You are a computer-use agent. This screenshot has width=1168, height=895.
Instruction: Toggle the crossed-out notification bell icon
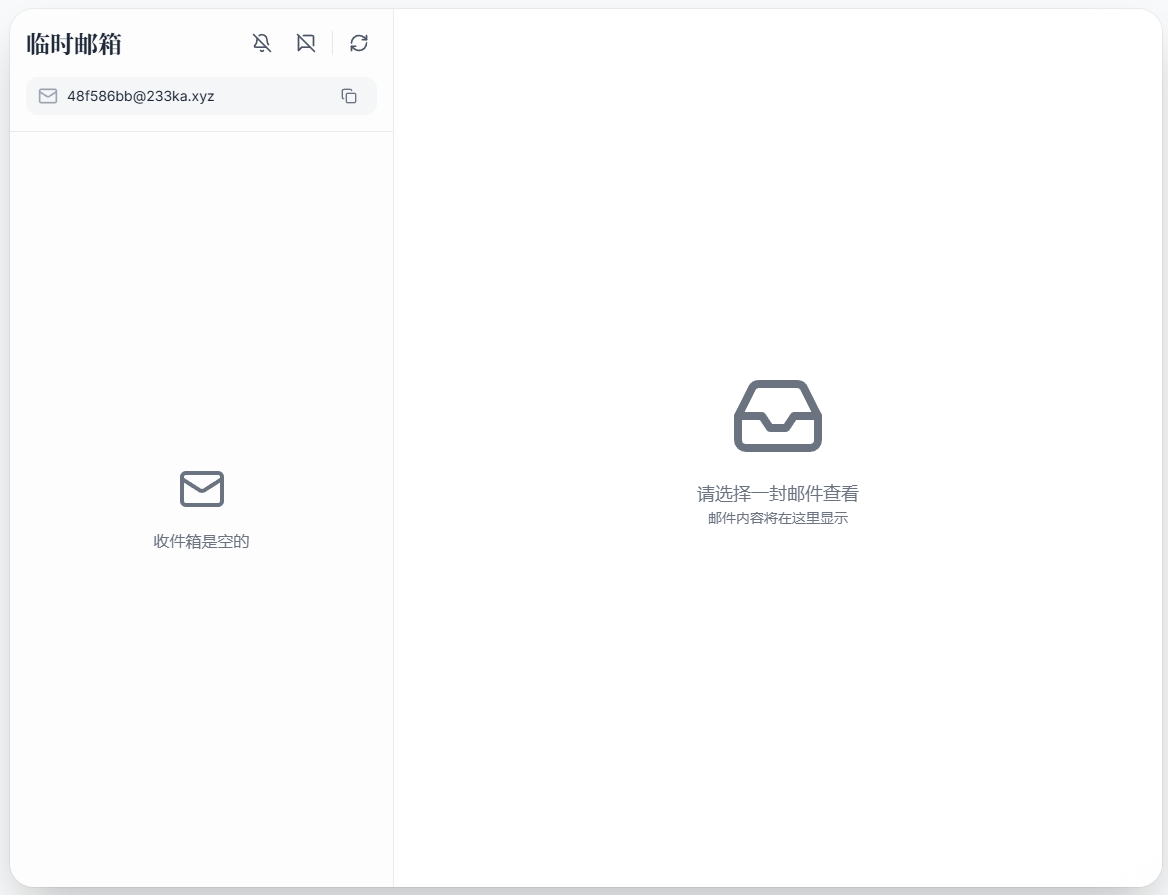click(x=261, y=43)
